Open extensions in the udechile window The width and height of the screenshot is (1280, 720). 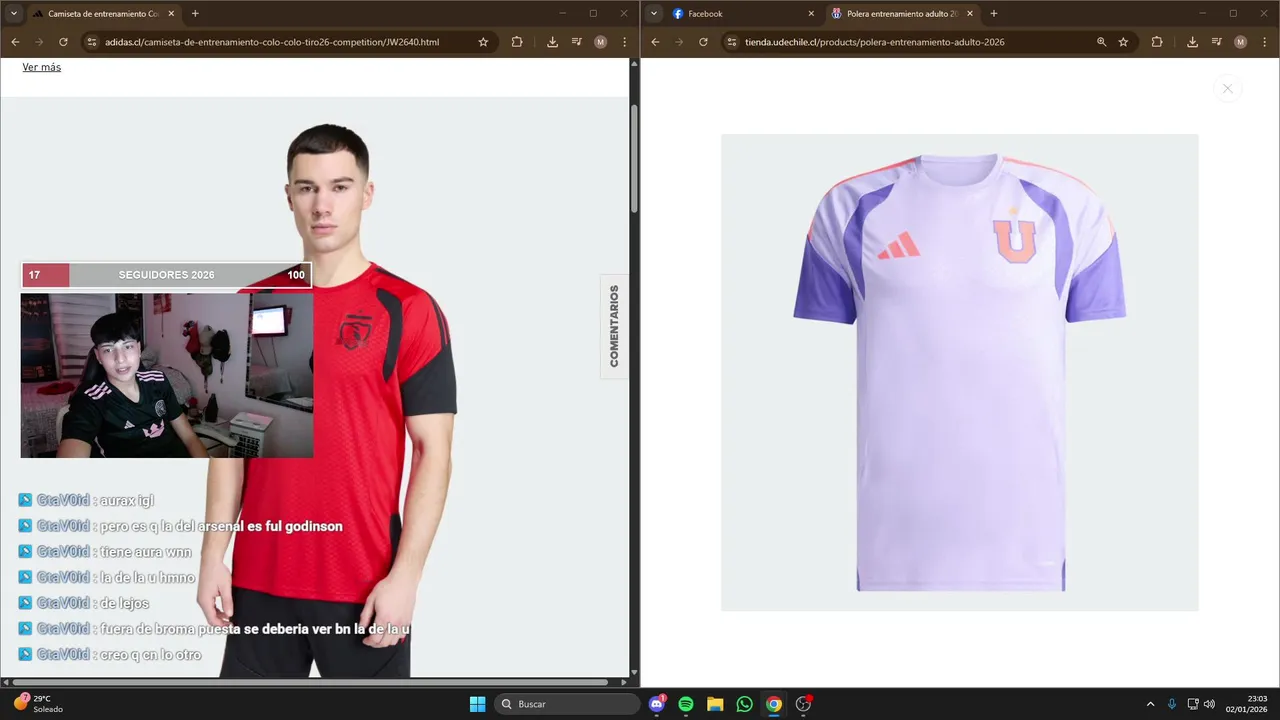click(1157, 42)
